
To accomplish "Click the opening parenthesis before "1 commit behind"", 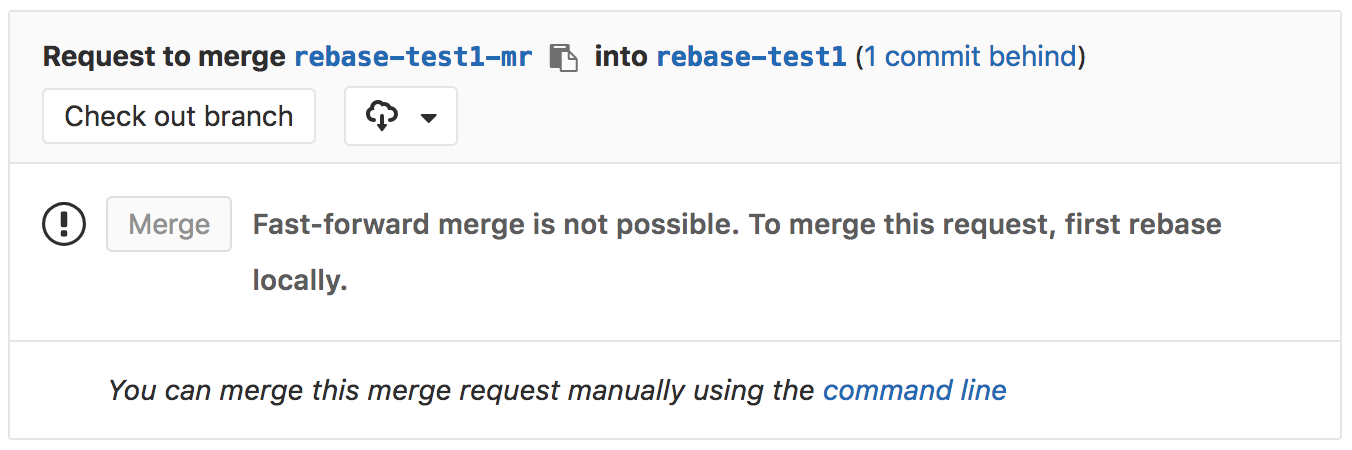I will coord(860,57).
